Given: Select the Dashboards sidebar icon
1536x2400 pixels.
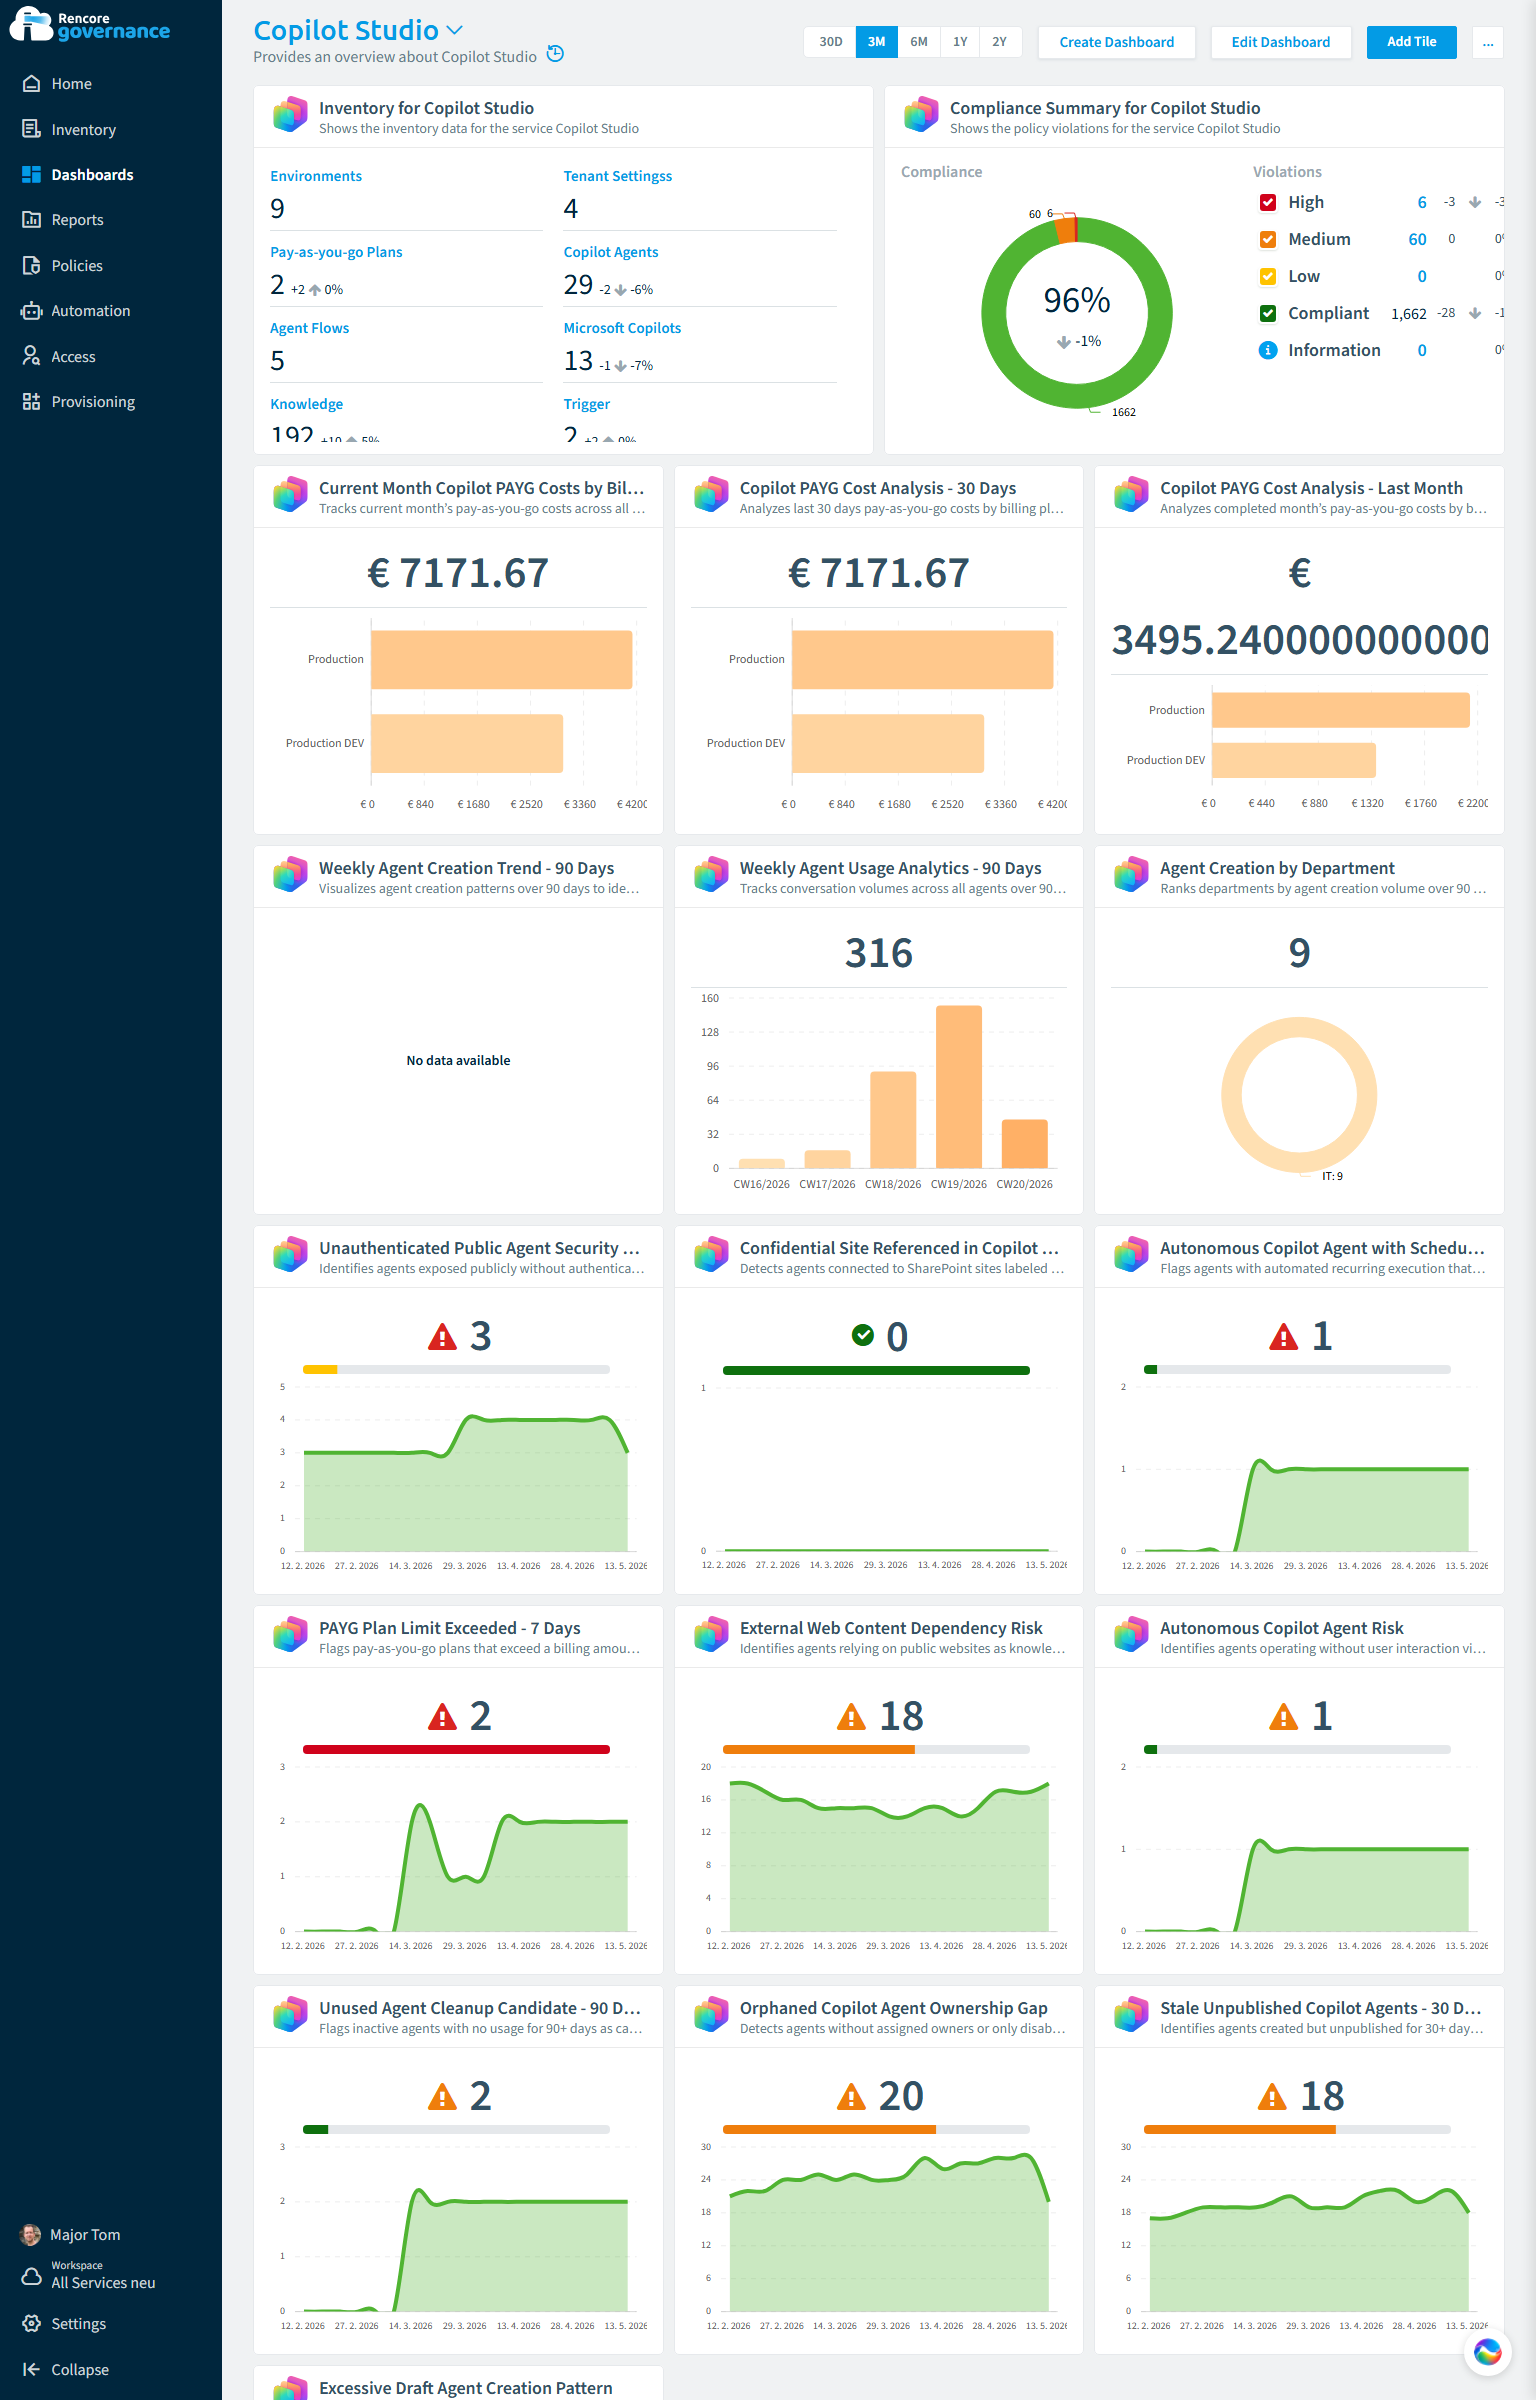Looking at the screenshot, I should 31,174.
